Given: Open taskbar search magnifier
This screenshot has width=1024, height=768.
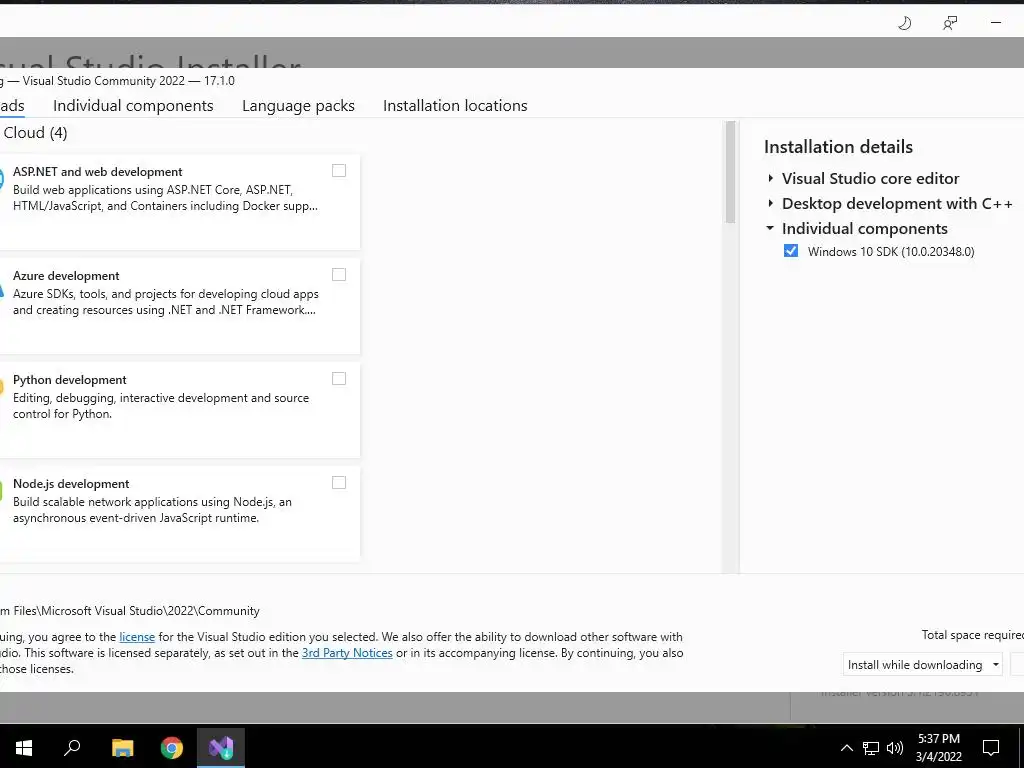Looking at the screenshot, I should [x=72, y=747].
